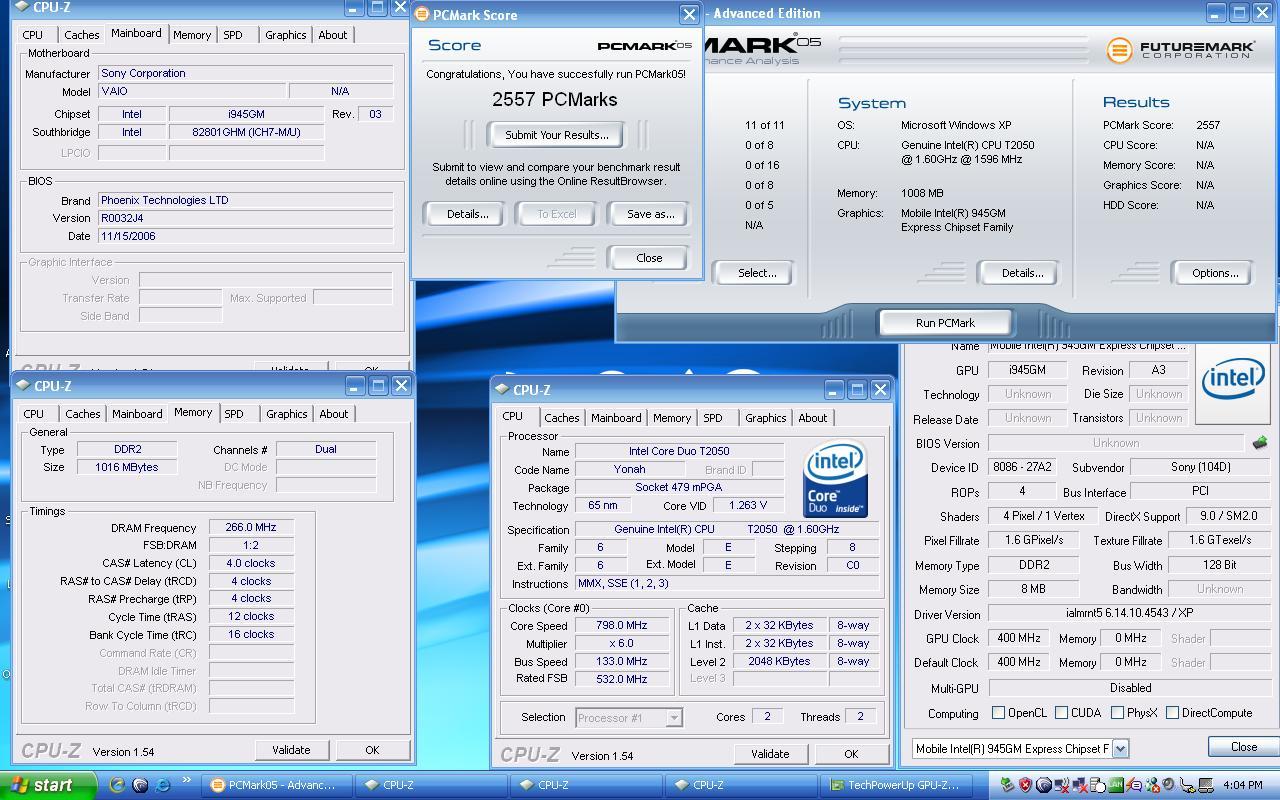Screen dimensions: 1280x800
Task: Open CPU tab in the Memory CPU-Z window
Action: tap(34, 413)
